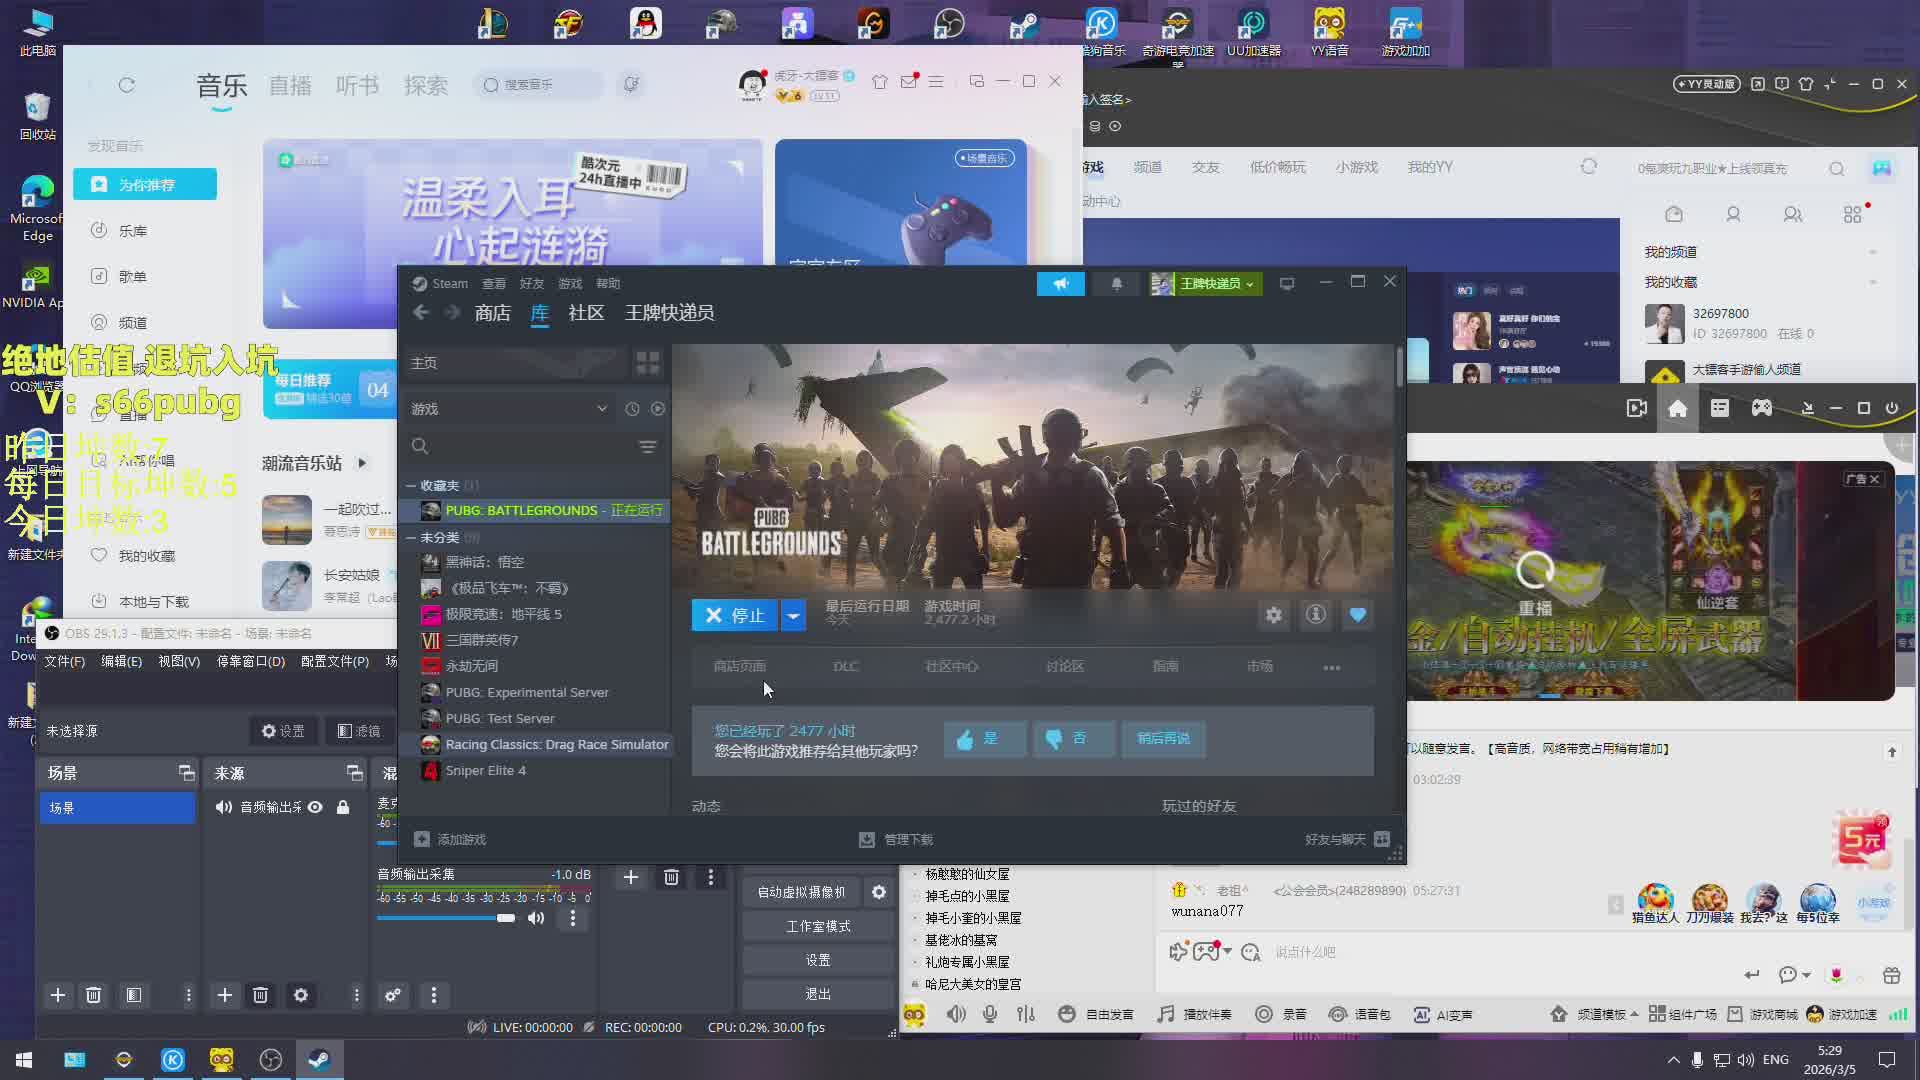1920x1080 pixels.
Task: Open the 王牌快递员 account dropdown in Steam
Action: click(x=1204, y=284)
